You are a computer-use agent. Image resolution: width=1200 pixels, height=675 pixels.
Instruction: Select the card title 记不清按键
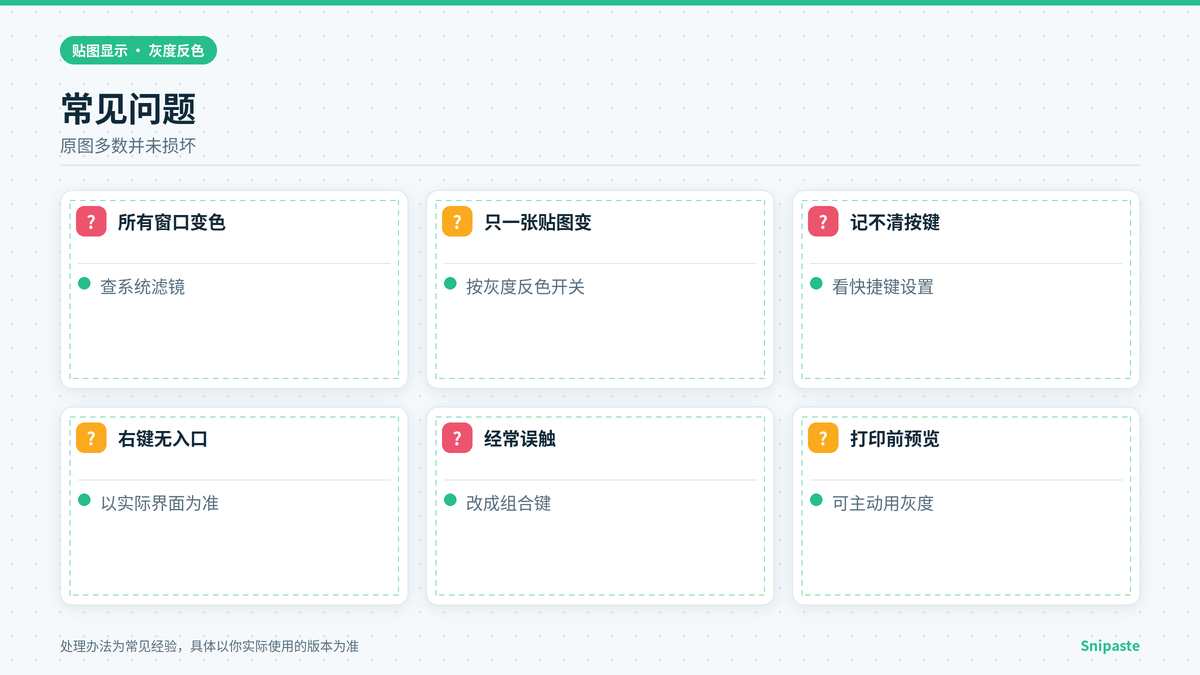click(x=895, y=222)
